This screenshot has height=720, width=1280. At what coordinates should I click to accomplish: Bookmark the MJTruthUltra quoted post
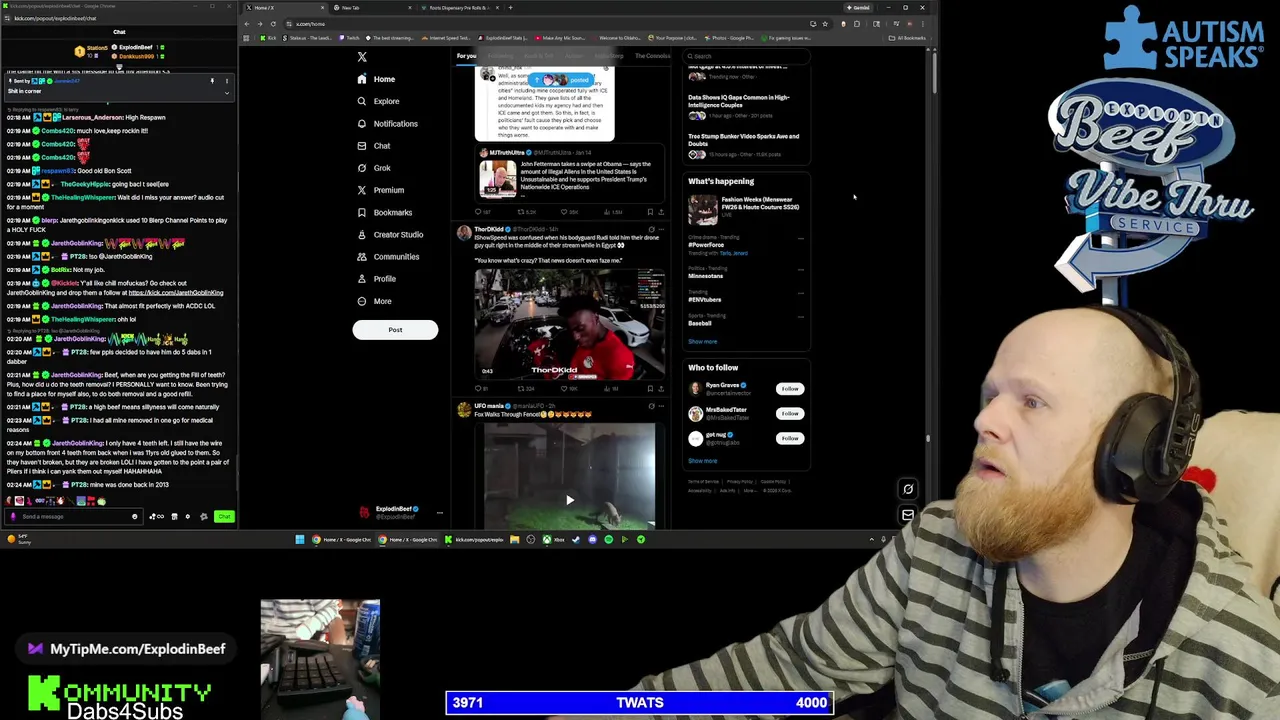650,212
